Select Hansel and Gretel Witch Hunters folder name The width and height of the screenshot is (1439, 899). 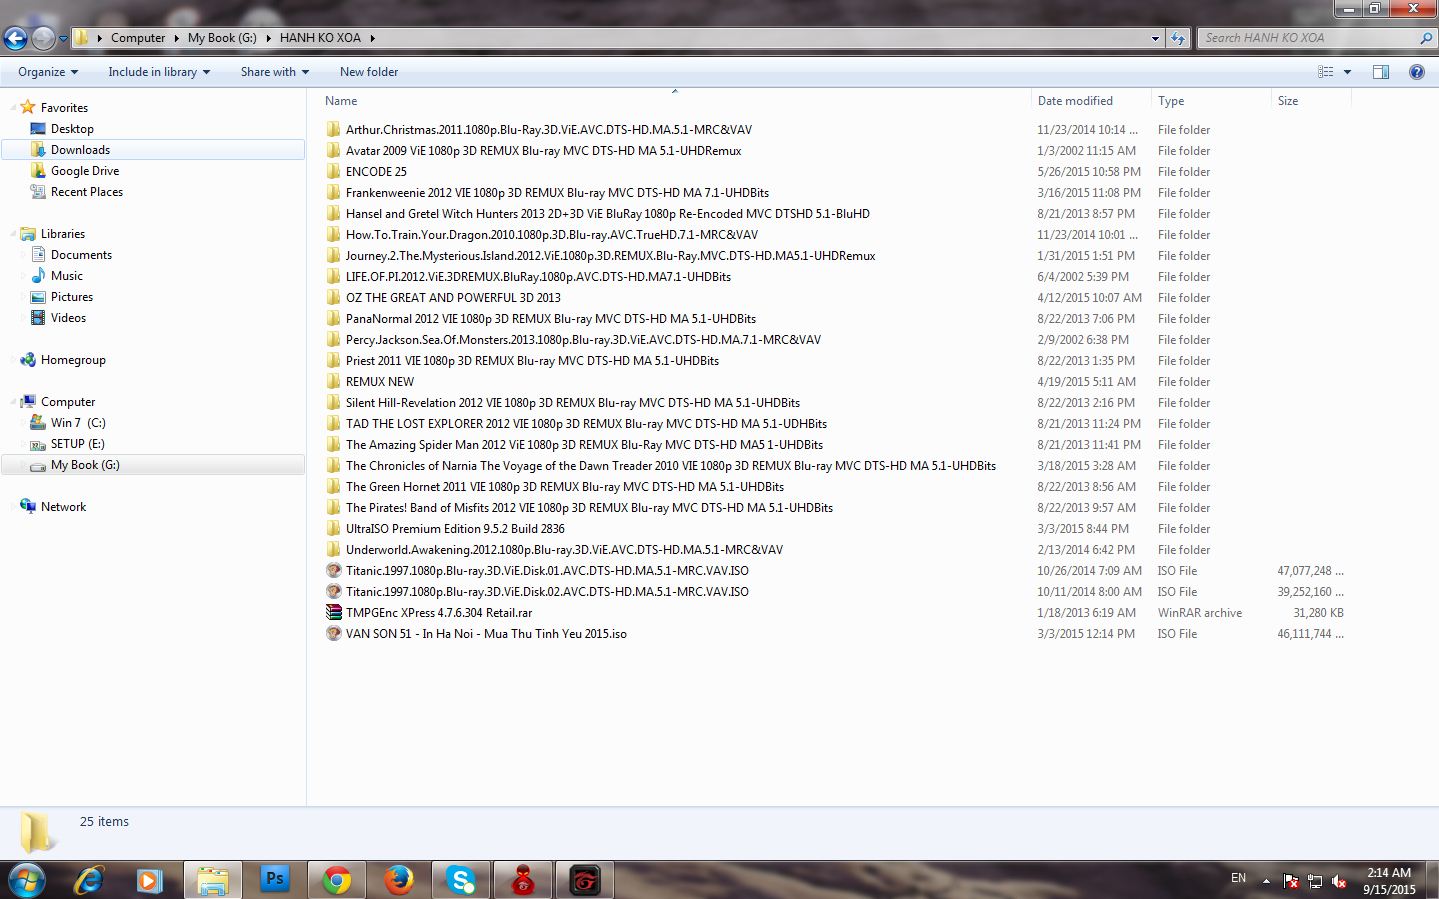tap(608, 214)
